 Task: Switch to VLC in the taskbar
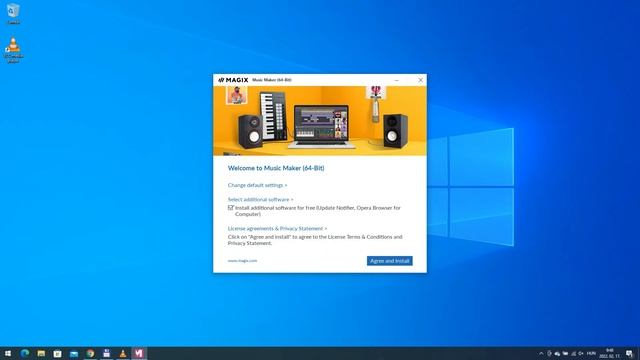point(123,353)
